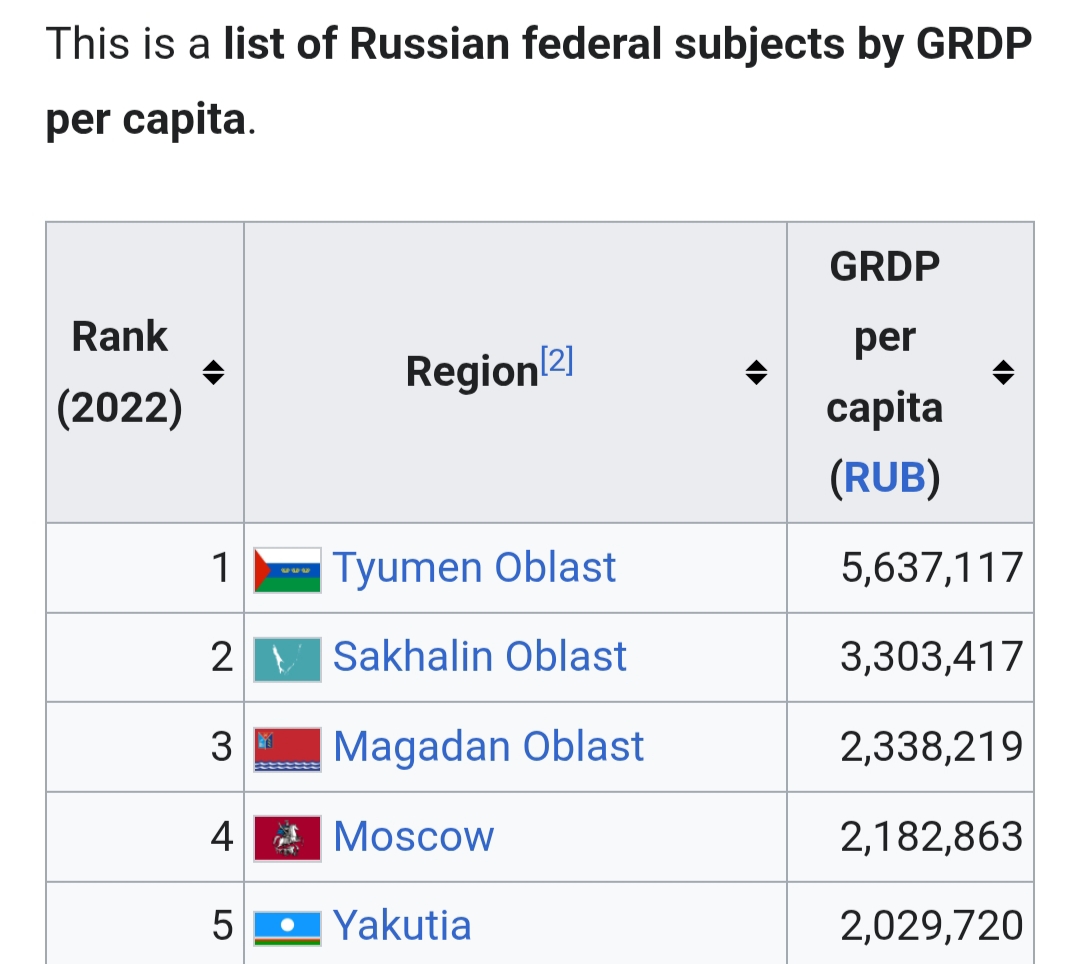Click the Yakutia flag icon

click(x=287, y=927)
